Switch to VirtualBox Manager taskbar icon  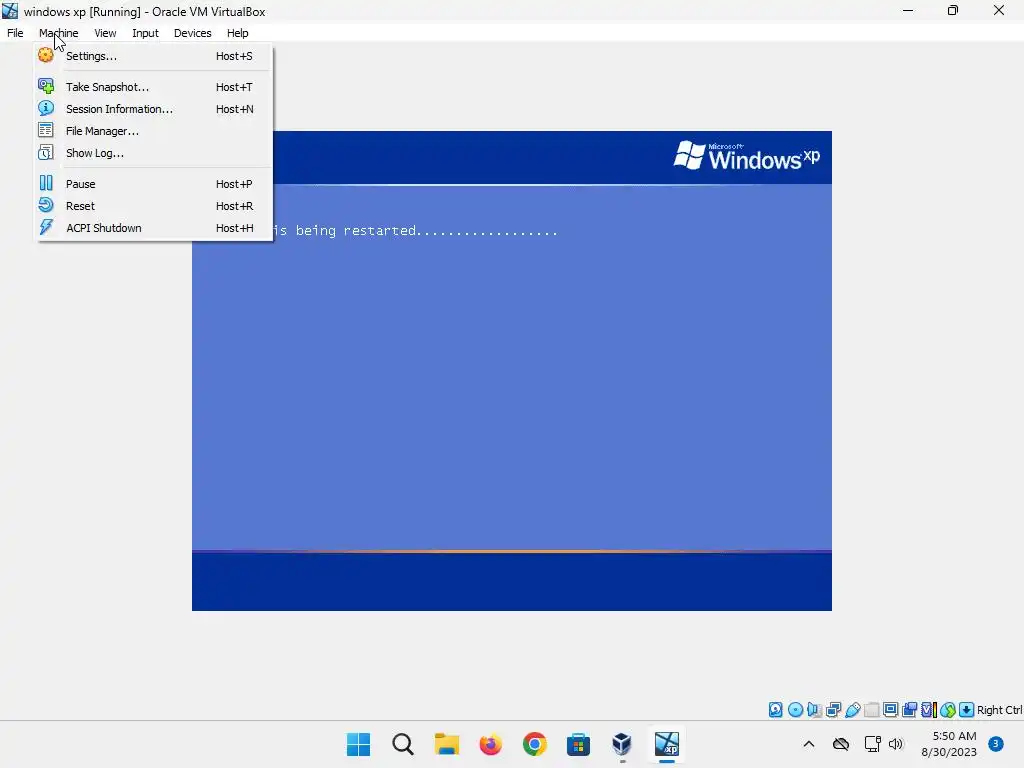click(x=622, y=744)
